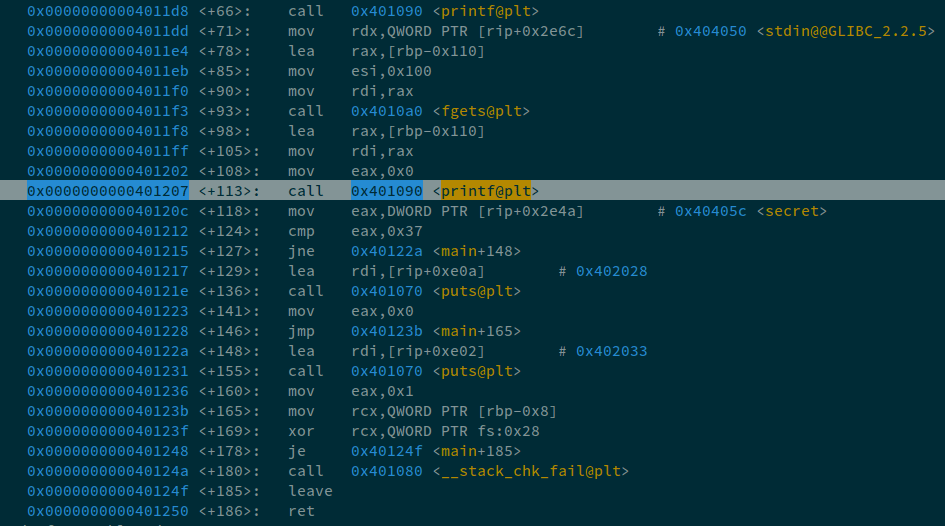This screenshot has width=945, height=526.
Task: Select the highlighted printf@plt symbol at offset +113
Action: click(x=489, y=191)
